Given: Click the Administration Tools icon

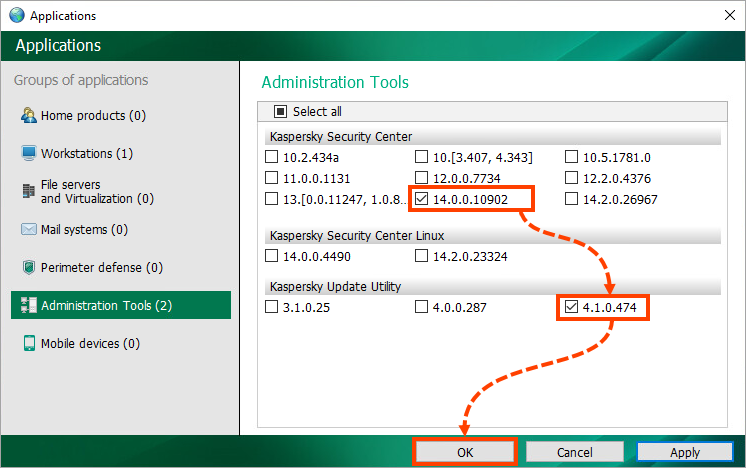Looking at the screenshot, I should (29, 305).
